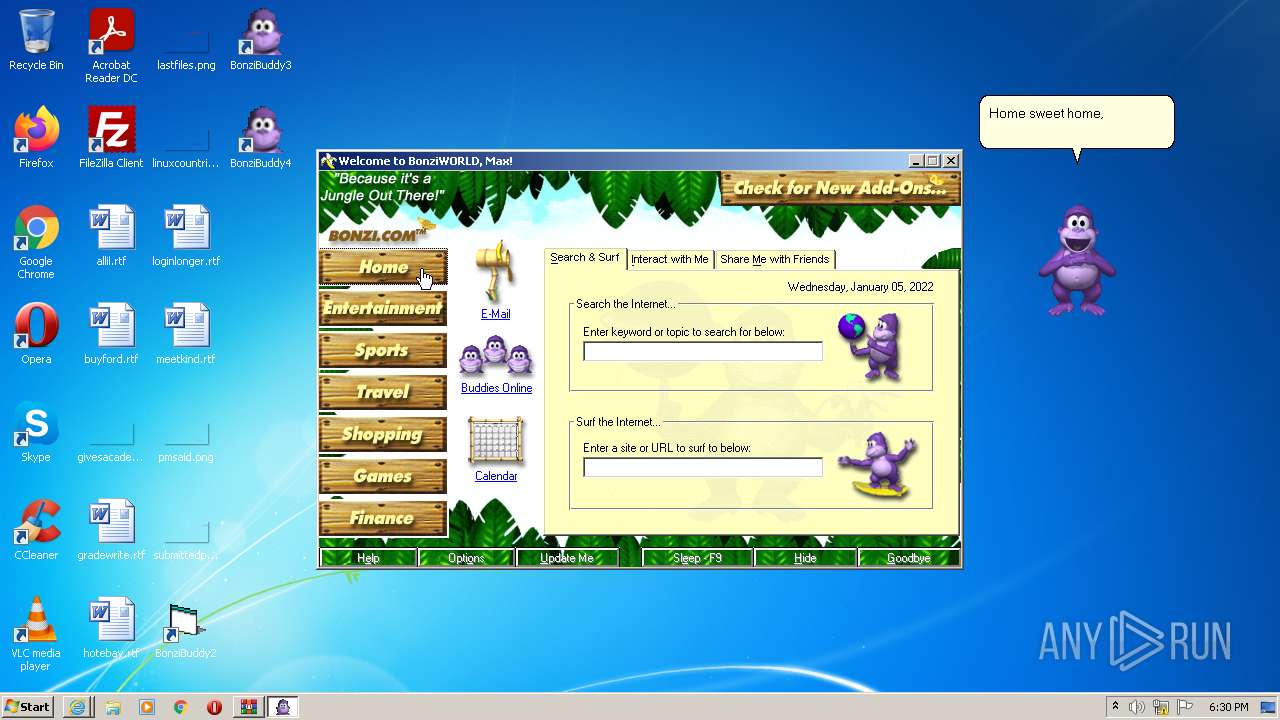Image resolution: width=1280 pixels, height=720 pixels.
Task: Launch VLC media player shortcut
Action: coord(36,634)
